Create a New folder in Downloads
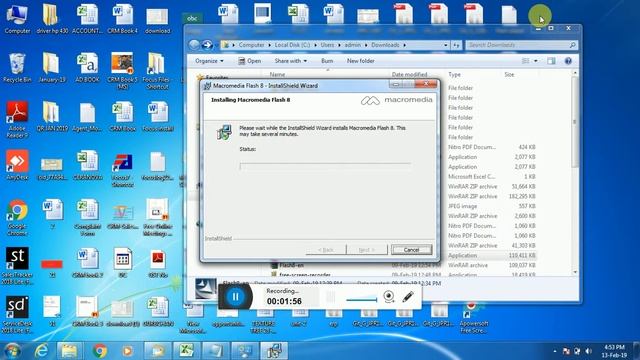The width and height of the screenshot is (640, 360). [360, 61]
